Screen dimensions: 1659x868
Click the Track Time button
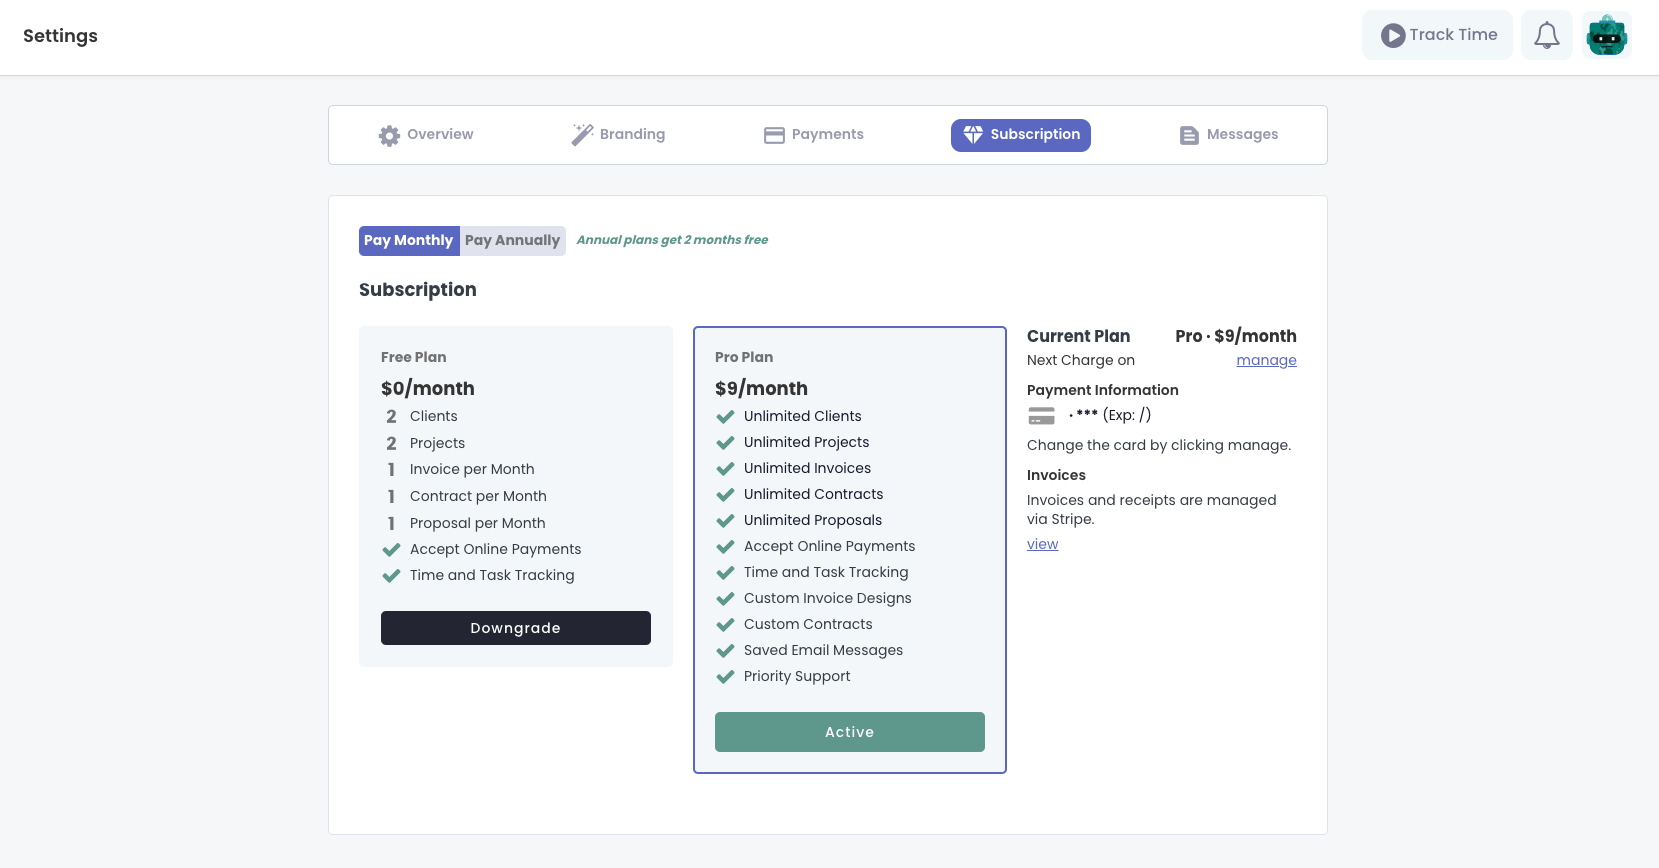click(1437, 36)
